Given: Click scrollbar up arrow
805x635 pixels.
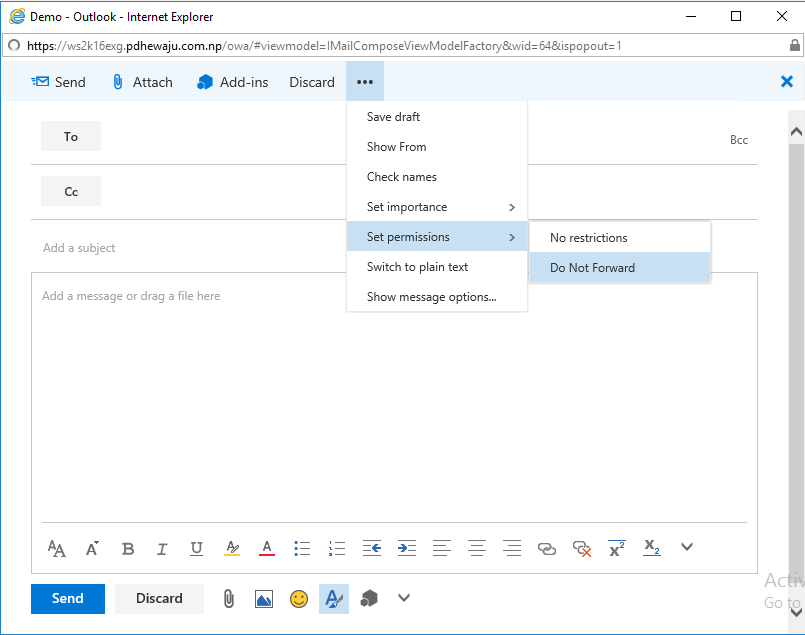Looking at the screenshot, I should pos(796,131).
